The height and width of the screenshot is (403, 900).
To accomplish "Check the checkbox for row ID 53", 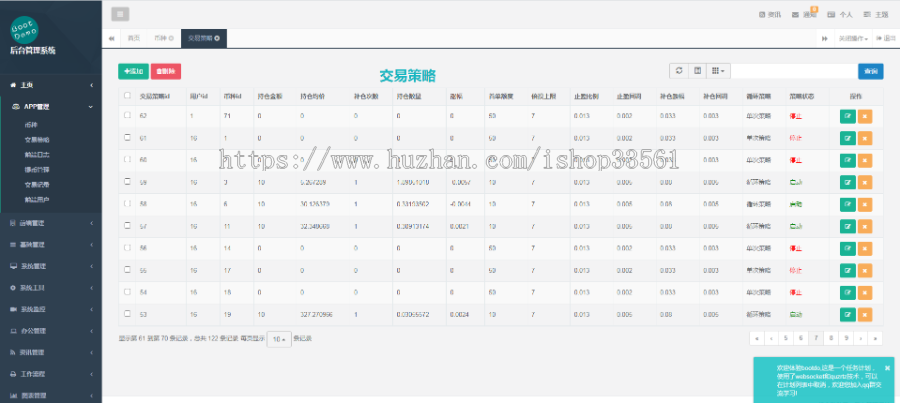I will [x=127, y=314].
